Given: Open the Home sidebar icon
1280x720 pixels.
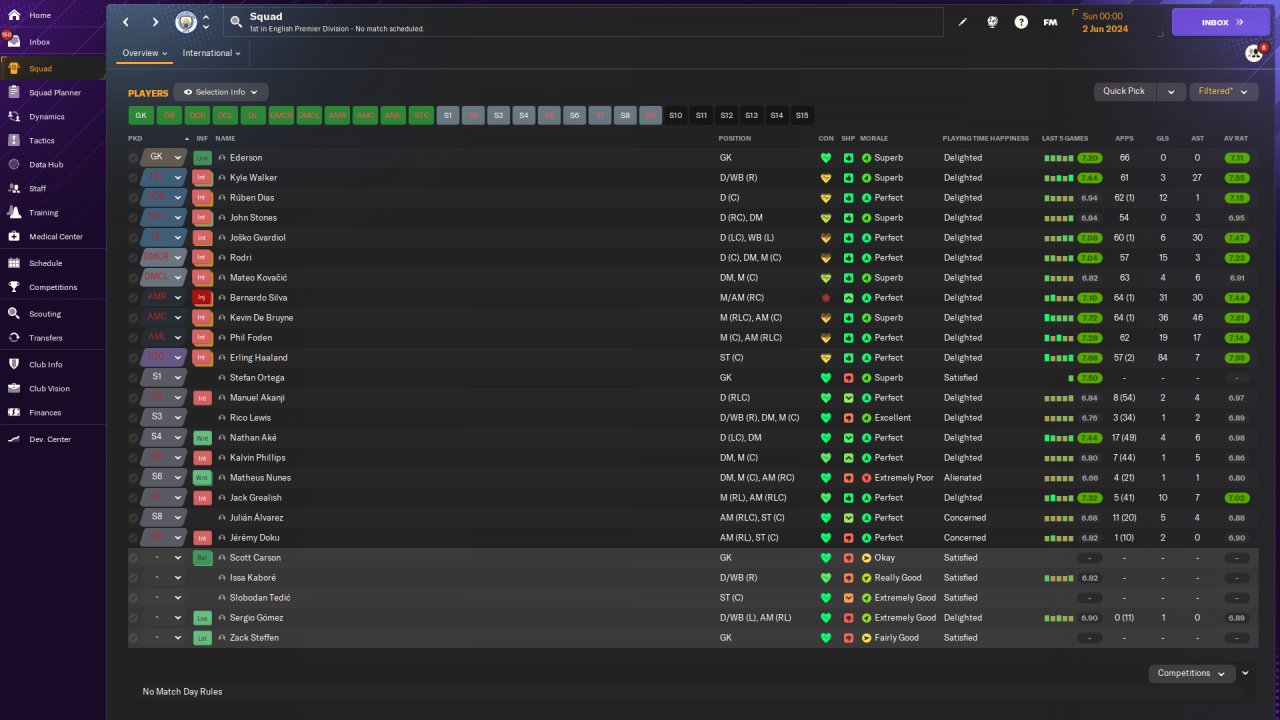Looking at the screenshot, I should (x=14, y=16).
